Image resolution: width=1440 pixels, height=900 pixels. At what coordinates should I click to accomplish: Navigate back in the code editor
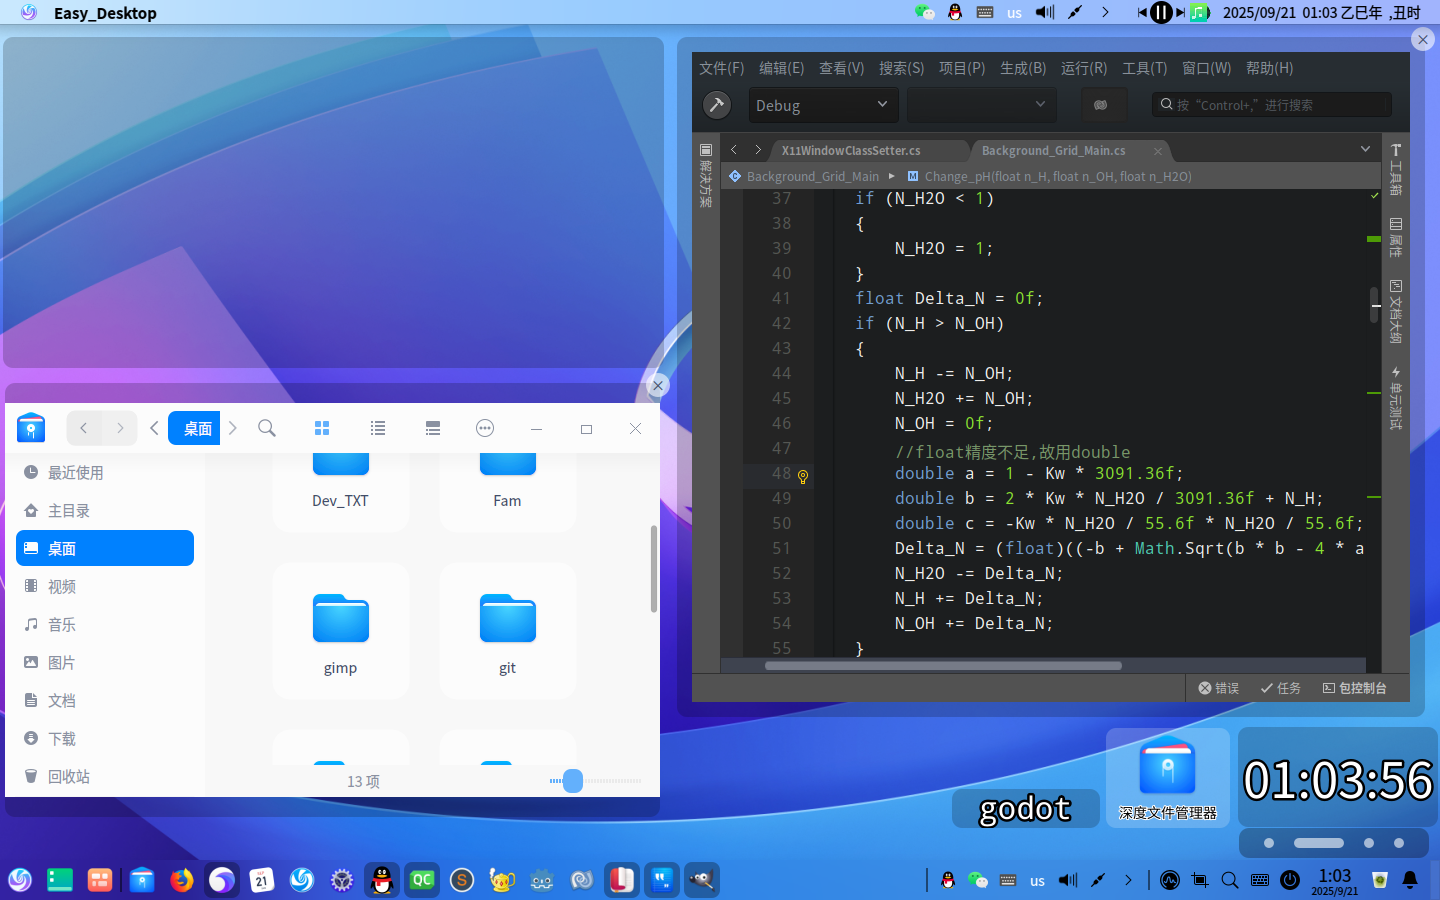point(733,150)
